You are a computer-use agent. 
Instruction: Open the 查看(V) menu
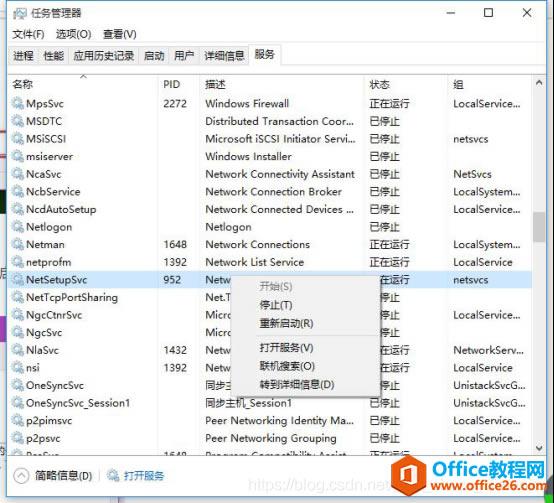(119, 34)
